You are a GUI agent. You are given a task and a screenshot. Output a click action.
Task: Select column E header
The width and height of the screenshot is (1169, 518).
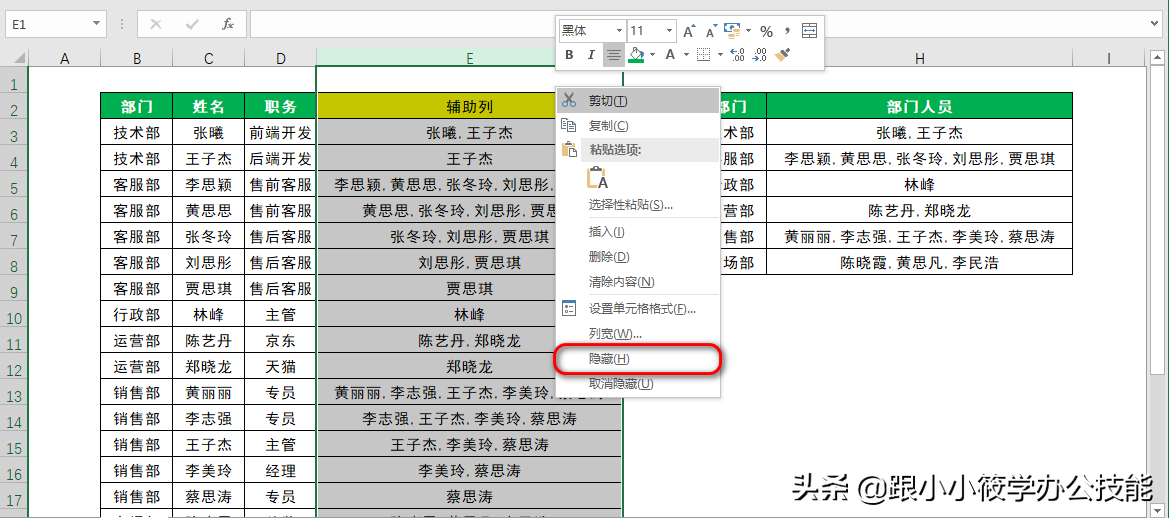tap(470, 58)
